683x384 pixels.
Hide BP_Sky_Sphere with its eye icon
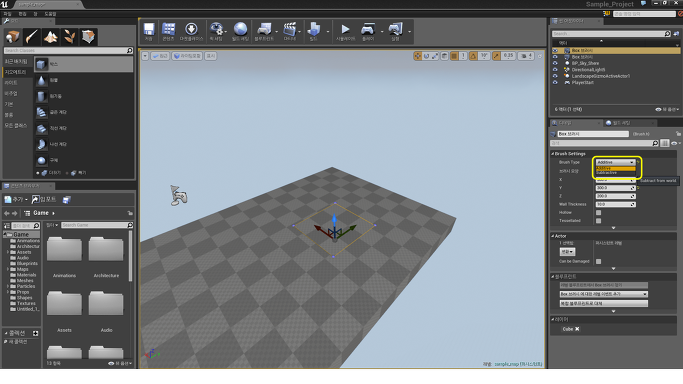555,63
